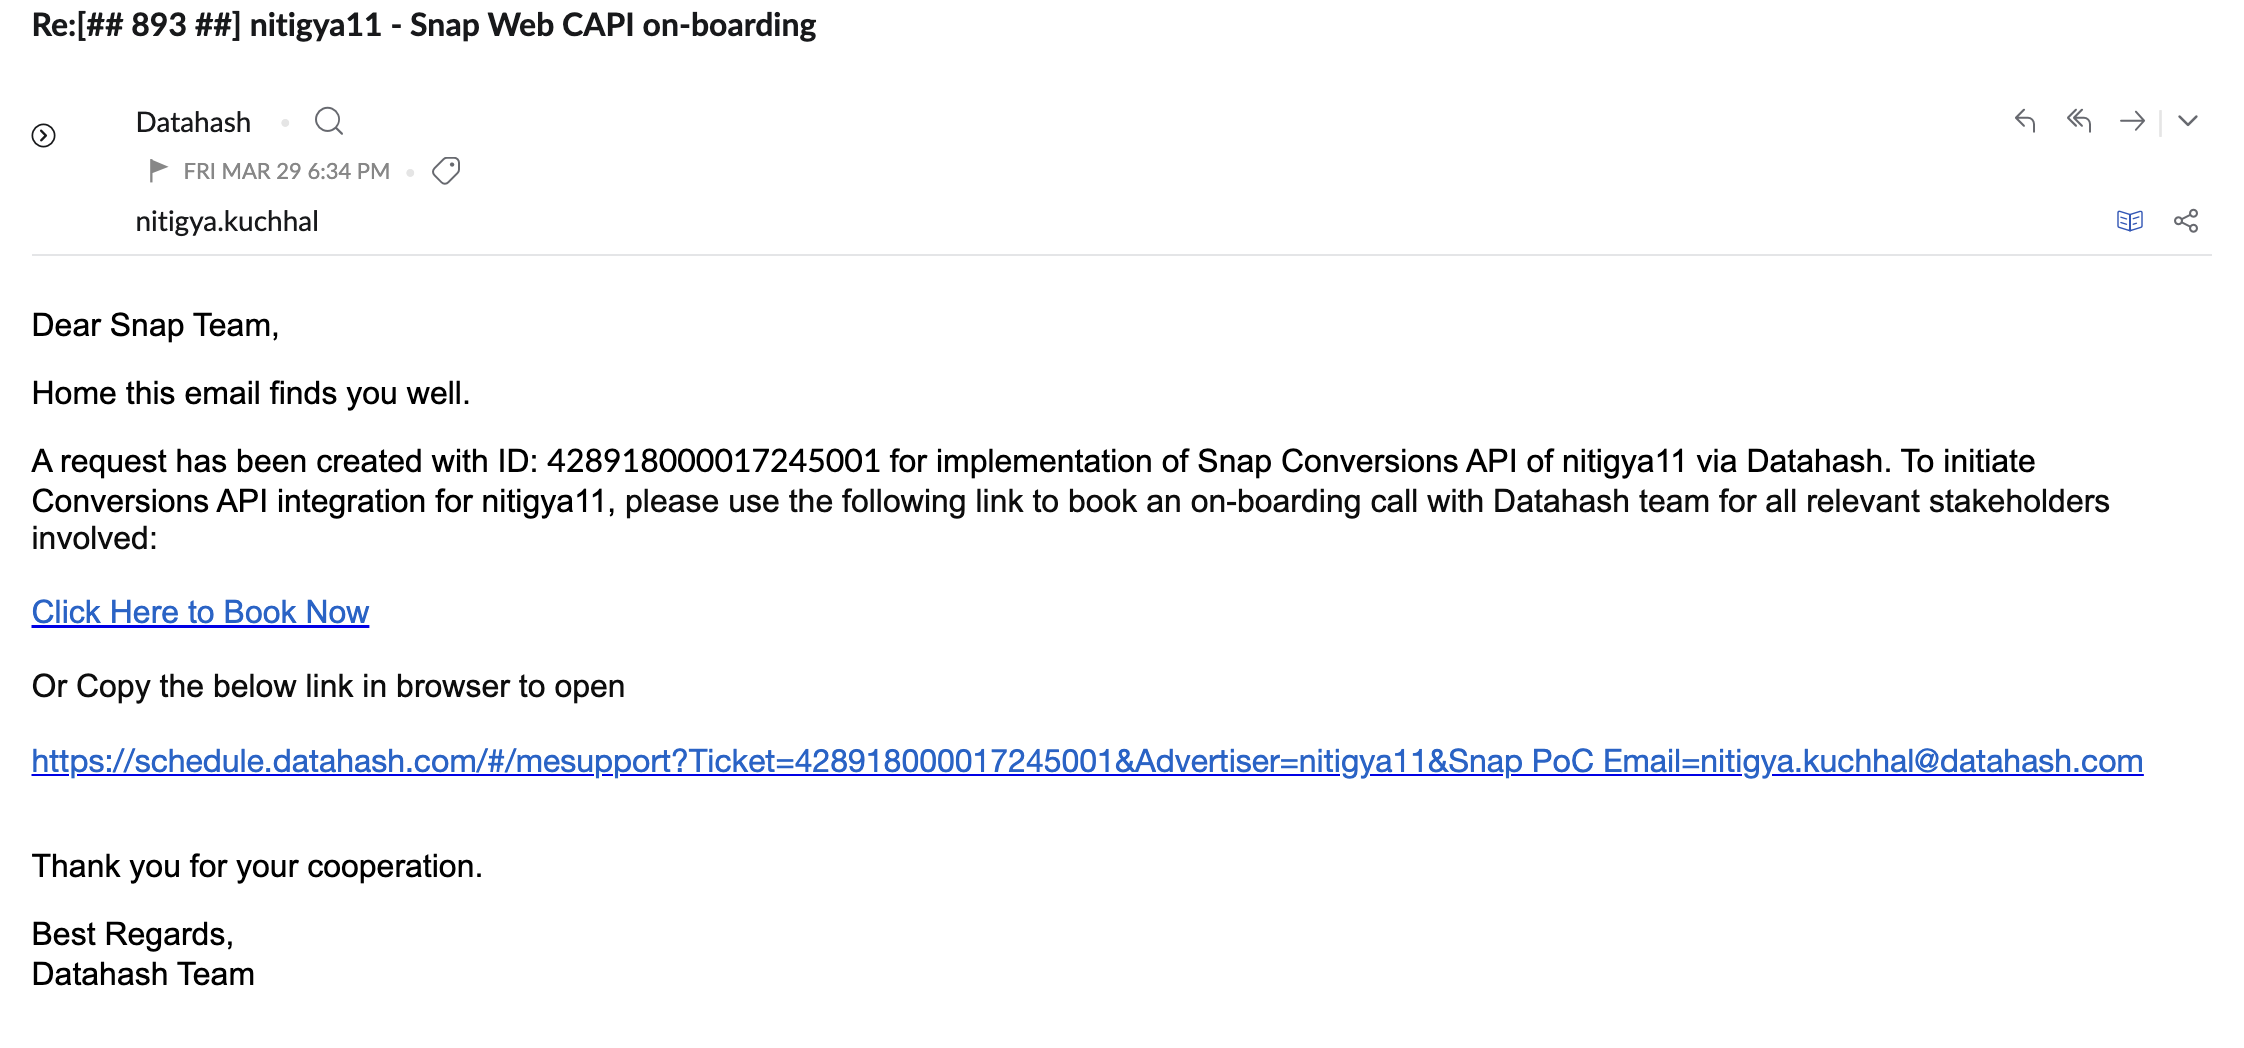Click the Thank you for your cooperation line

[x=257, y=866]
